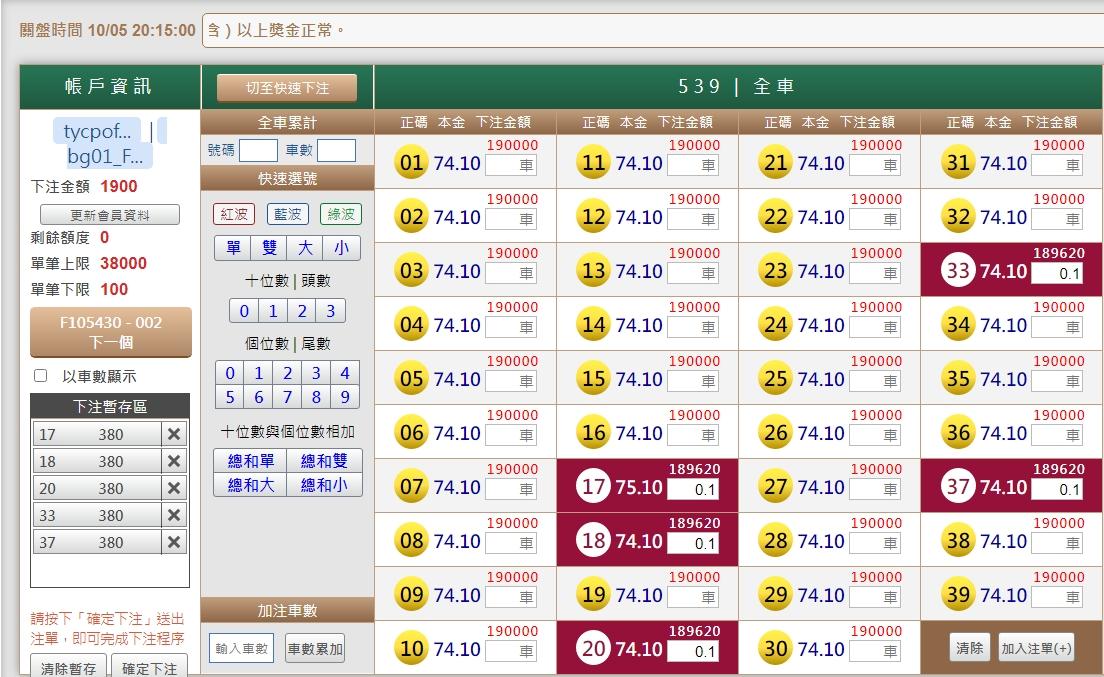Click the 輸入車數 button
This screenshot has width=1104, height=677.
coord(242,648)
